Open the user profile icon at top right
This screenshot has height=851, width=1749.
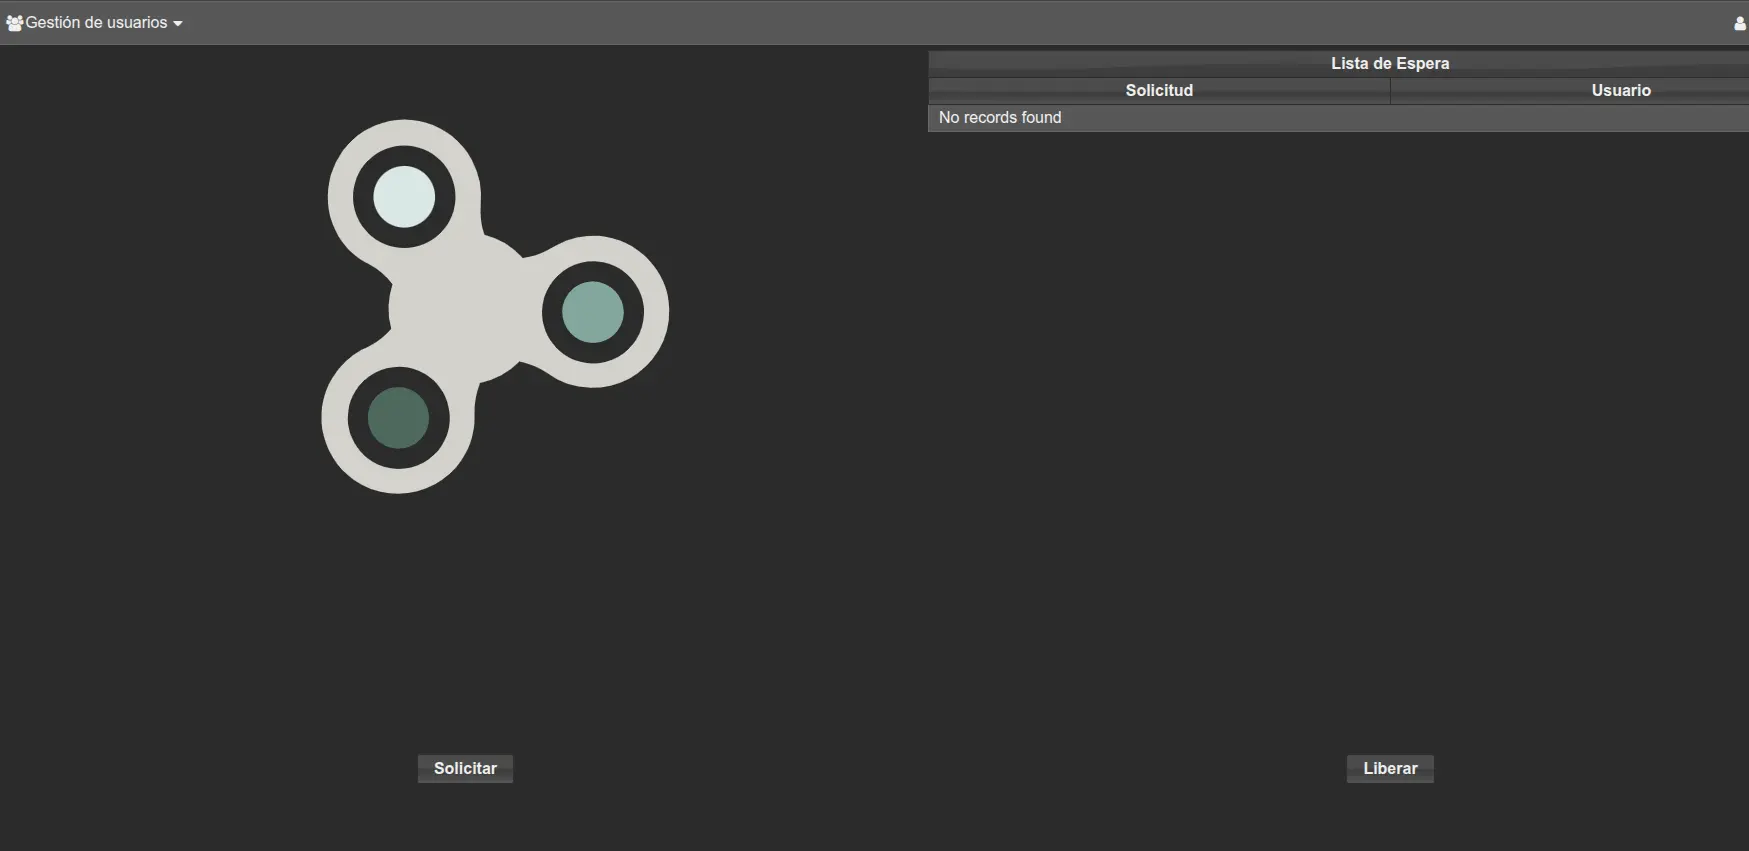(1740, 24)
